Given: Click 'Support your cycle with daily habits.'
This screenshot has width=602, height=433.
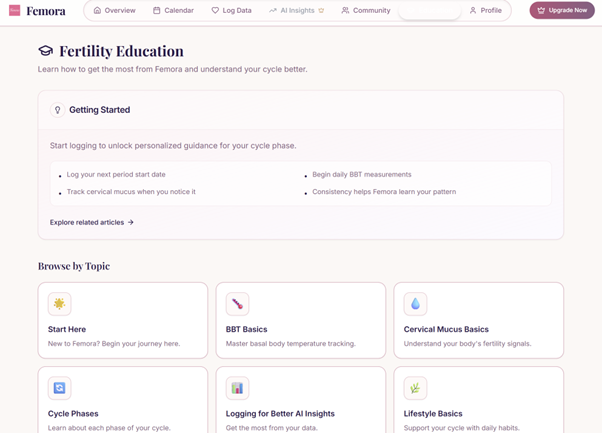Looking at the screenshot, I should (461, 428).
